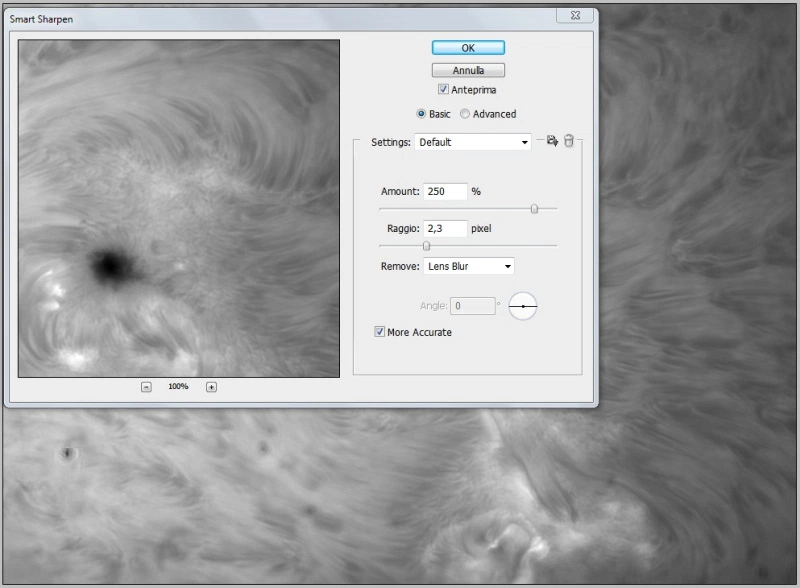Click the Annulla cancel button

468,71
